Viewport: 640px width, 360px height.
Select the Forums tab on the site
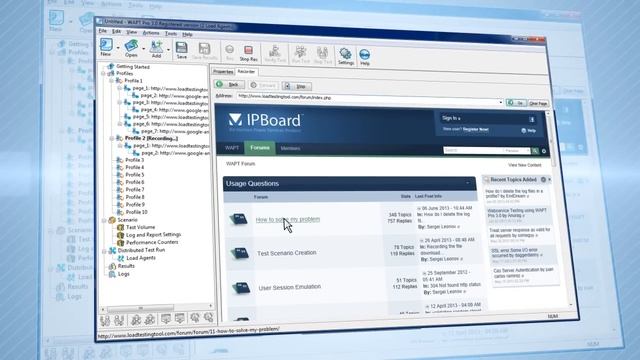pyautogui.click(x=260, y=148)
